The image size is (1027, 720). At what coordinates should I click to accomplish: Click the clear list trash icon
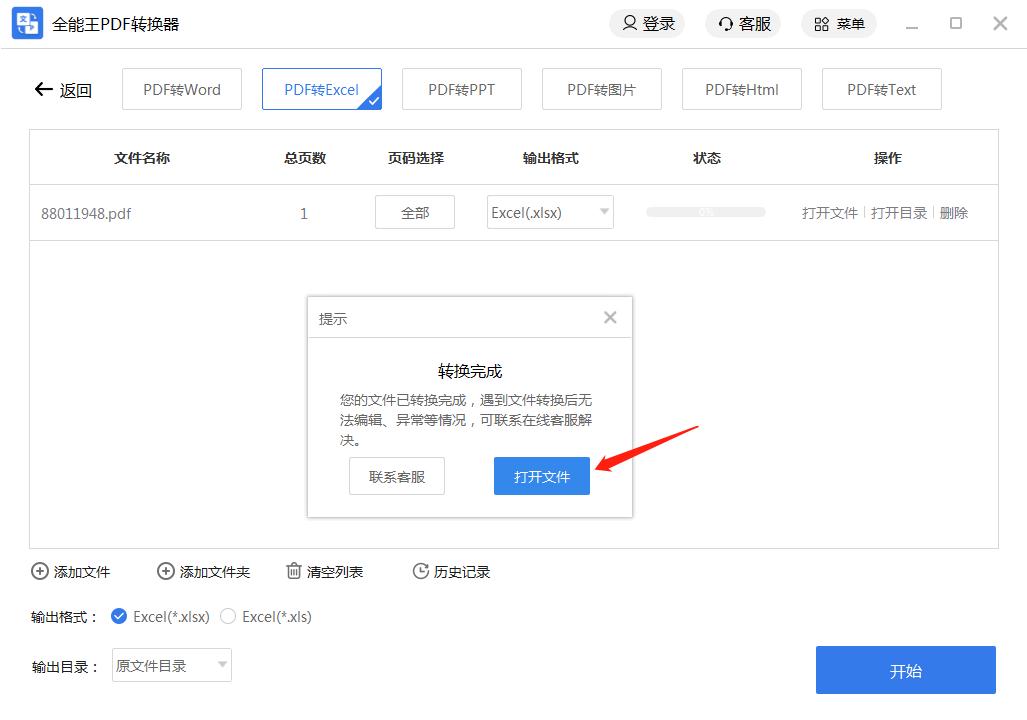293,572
